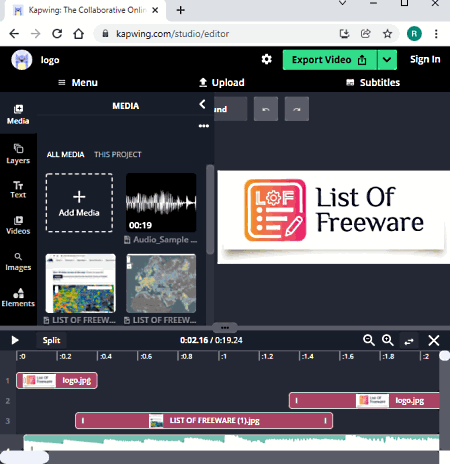The width and height of the screenshot is (450, 464).
Task: Click the audio waveform track
Action: coord(231,442)
